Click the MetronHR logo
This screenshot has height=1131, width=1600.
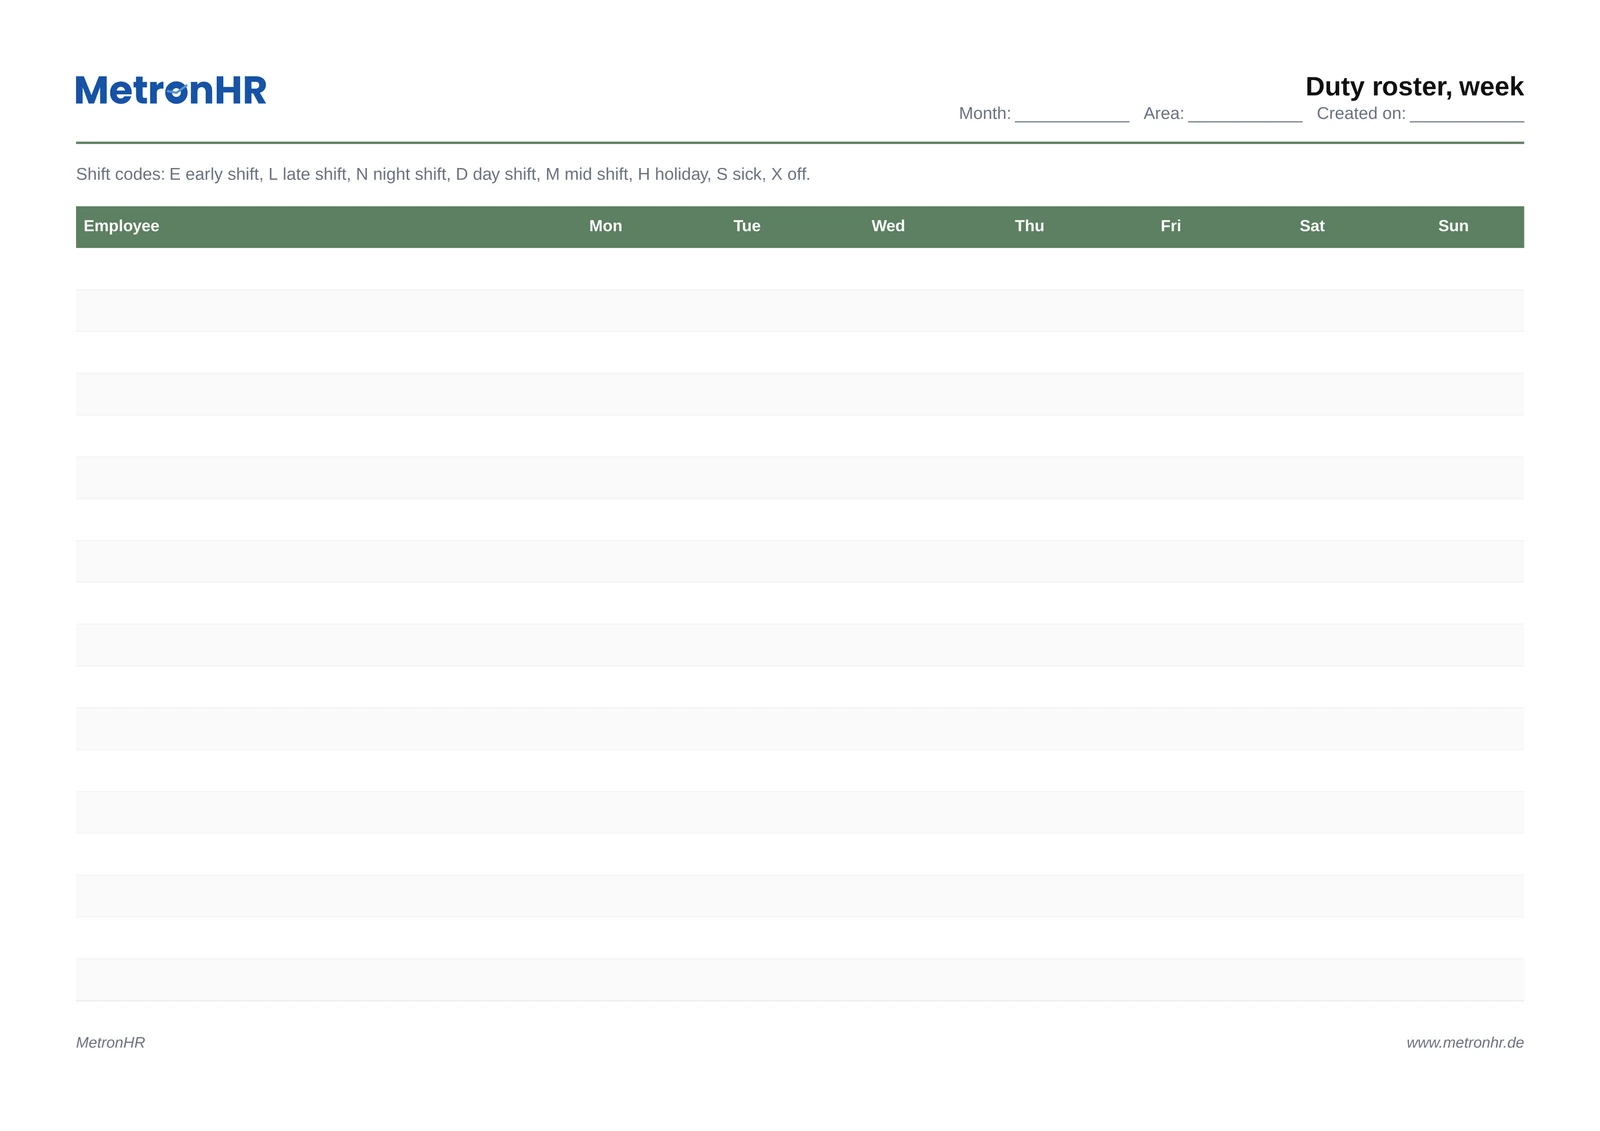pos(171,90)
